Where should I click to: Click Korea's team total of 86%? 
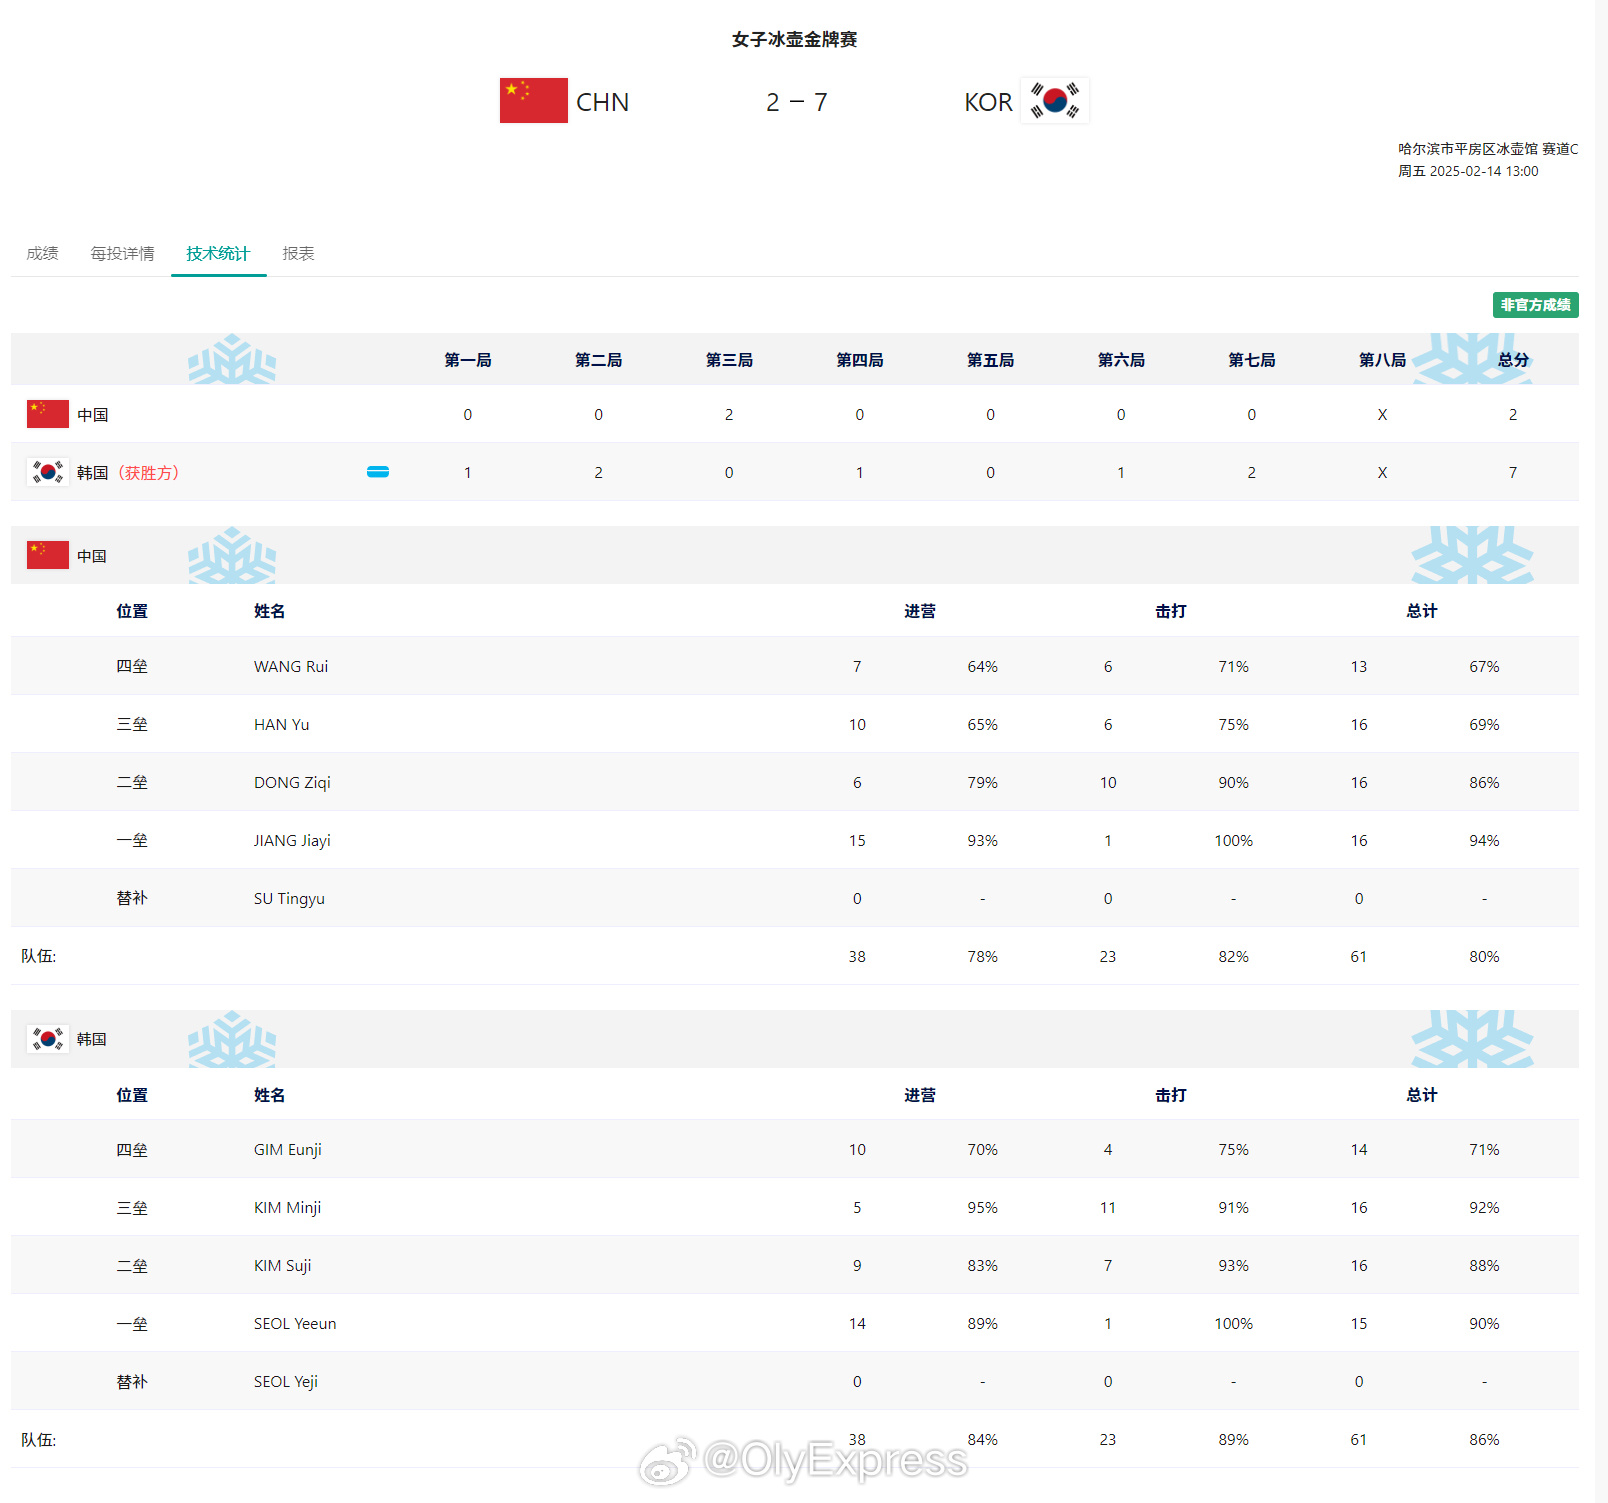[x=1484, y=1439]
